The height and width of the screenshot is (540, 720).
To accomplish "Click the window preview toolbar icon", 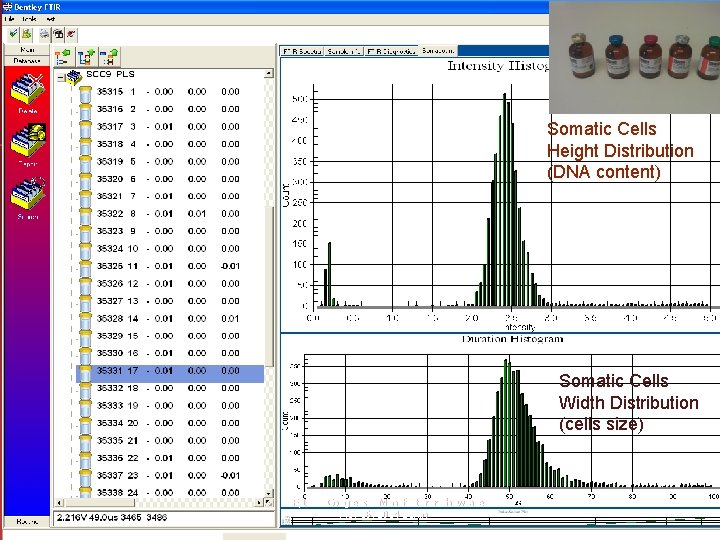I will [58, 34].
